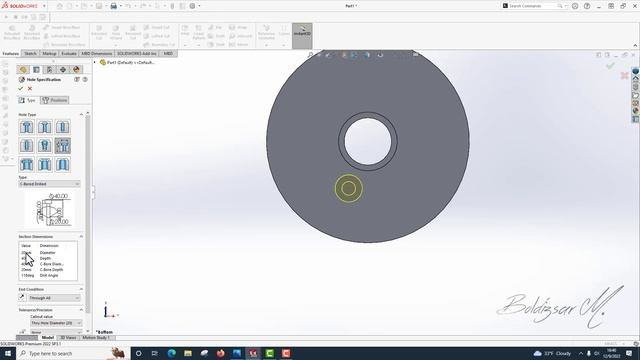The width and height of the screenshot is (640, 360).
Task: Select the highlighted Legacy Hole type icon
Action: pos(62,146)
